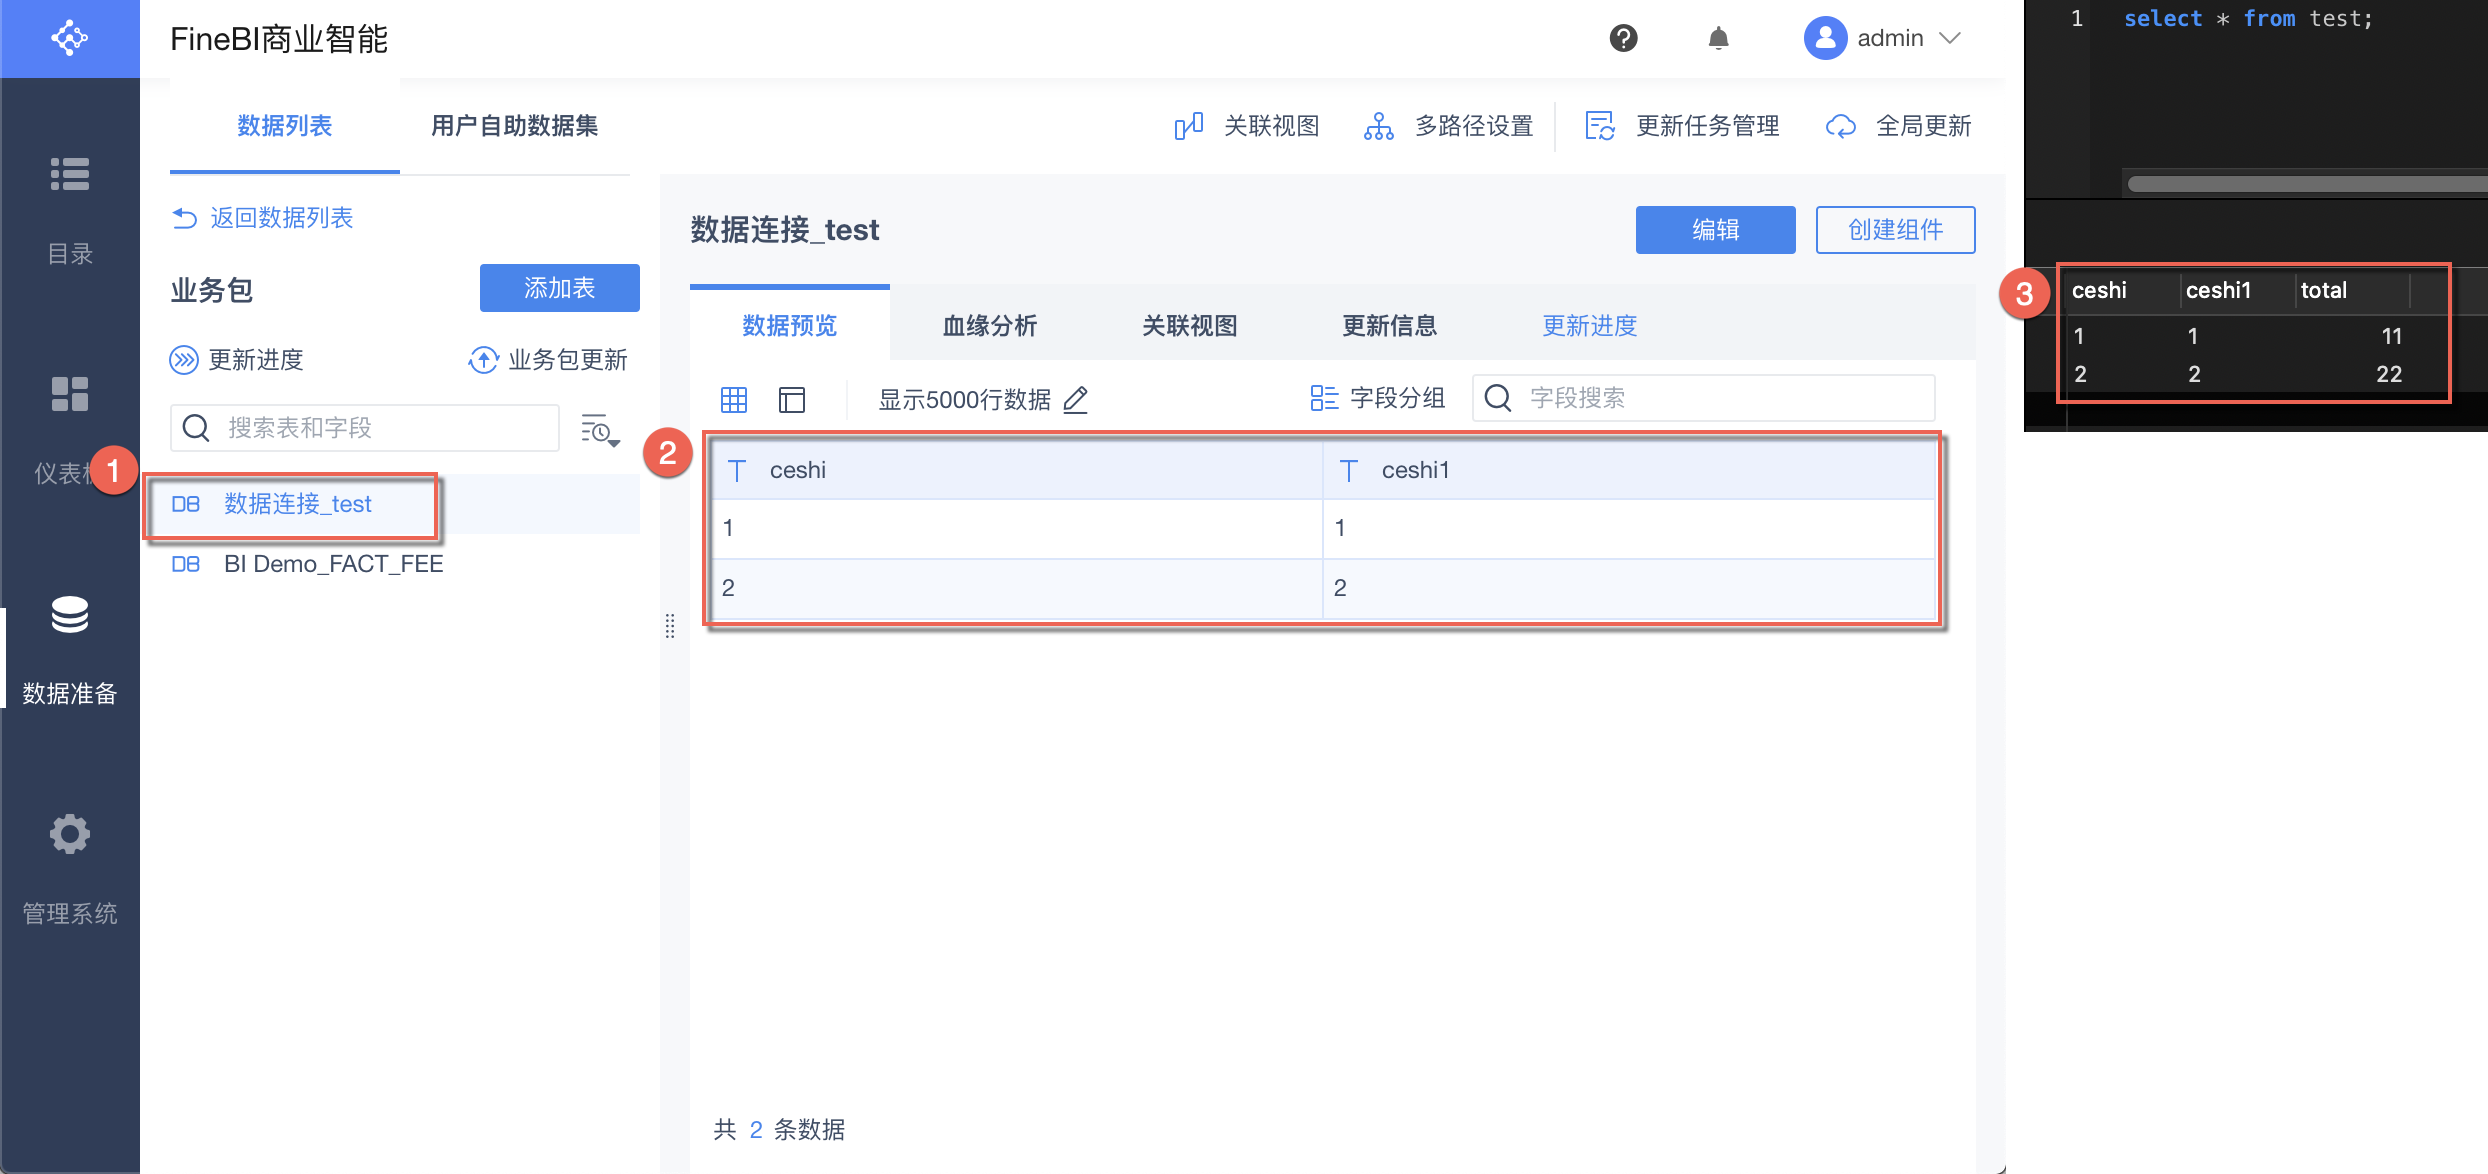Switch to 用户自助数据集 tab

click(x=514, y=126)
